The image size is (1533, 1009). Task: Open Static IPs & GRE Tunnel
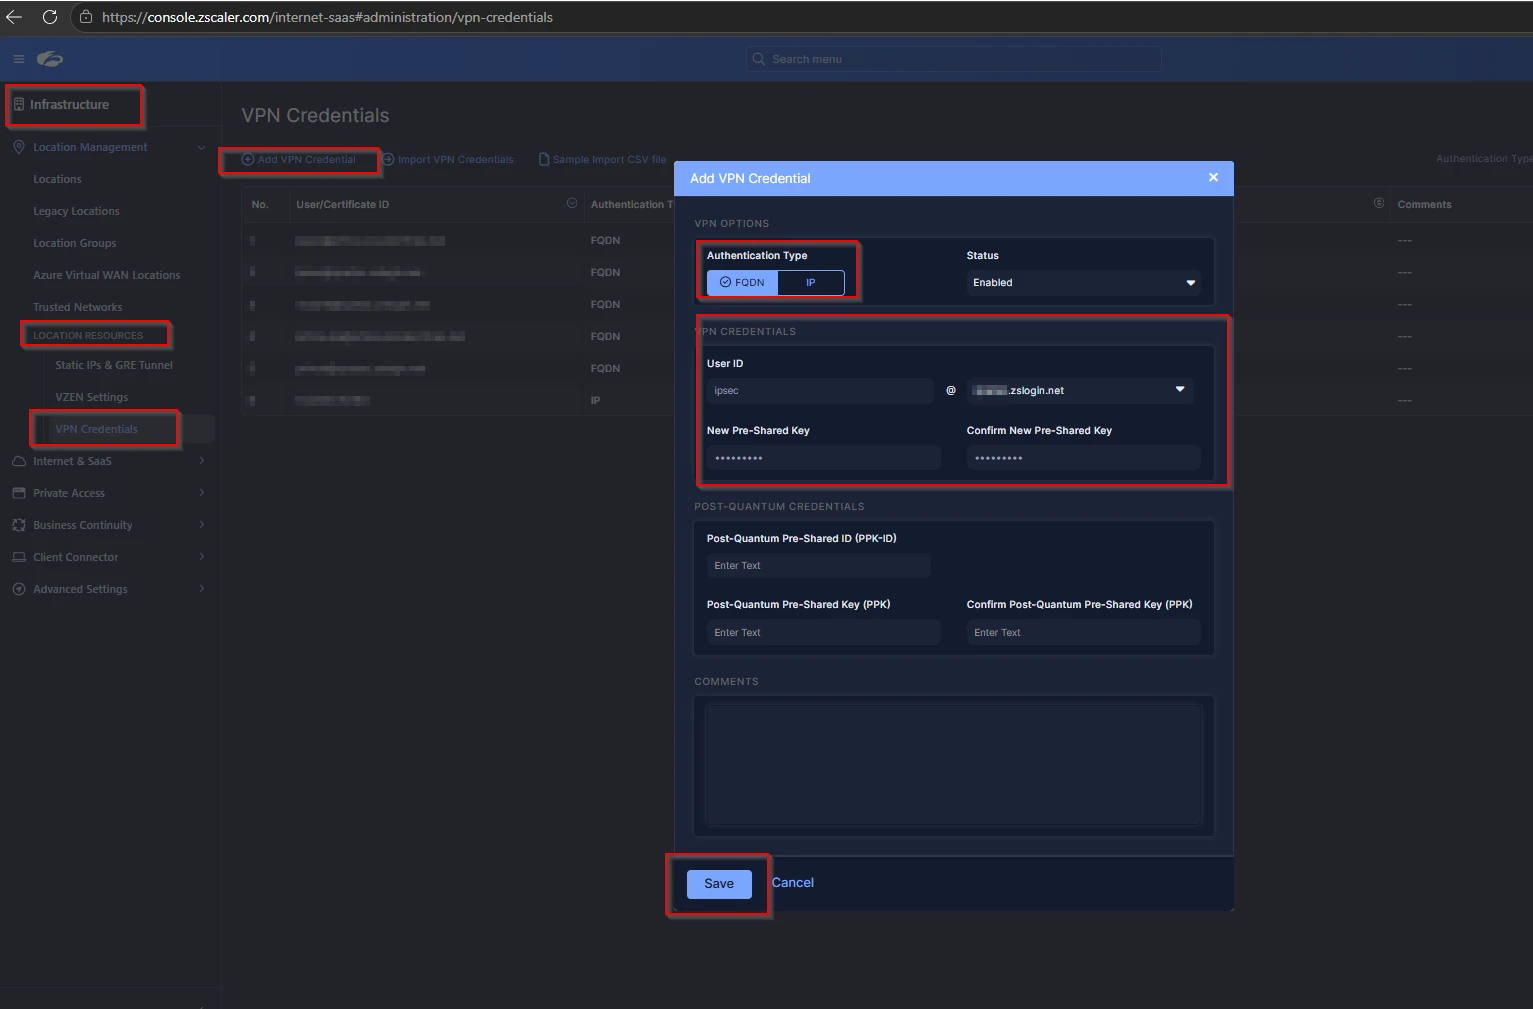coord(114,365)
